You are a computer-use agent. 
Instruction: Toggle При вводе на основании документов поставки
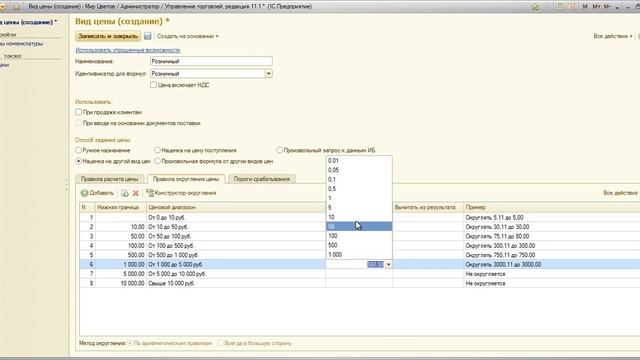coord(78,123)
